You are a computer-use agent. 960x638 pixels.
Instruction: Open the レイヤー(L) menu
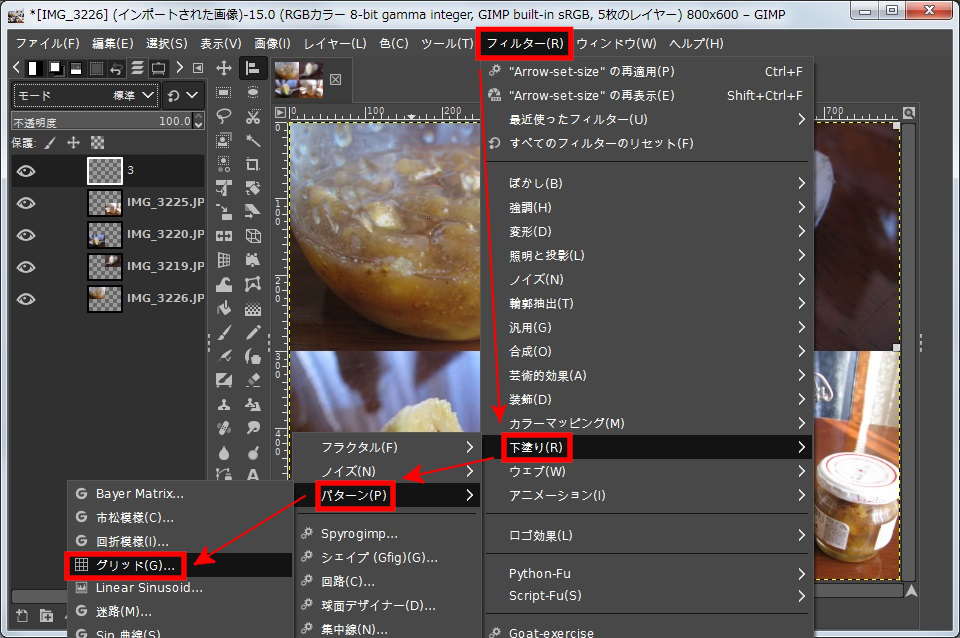[x=335, y=43]
